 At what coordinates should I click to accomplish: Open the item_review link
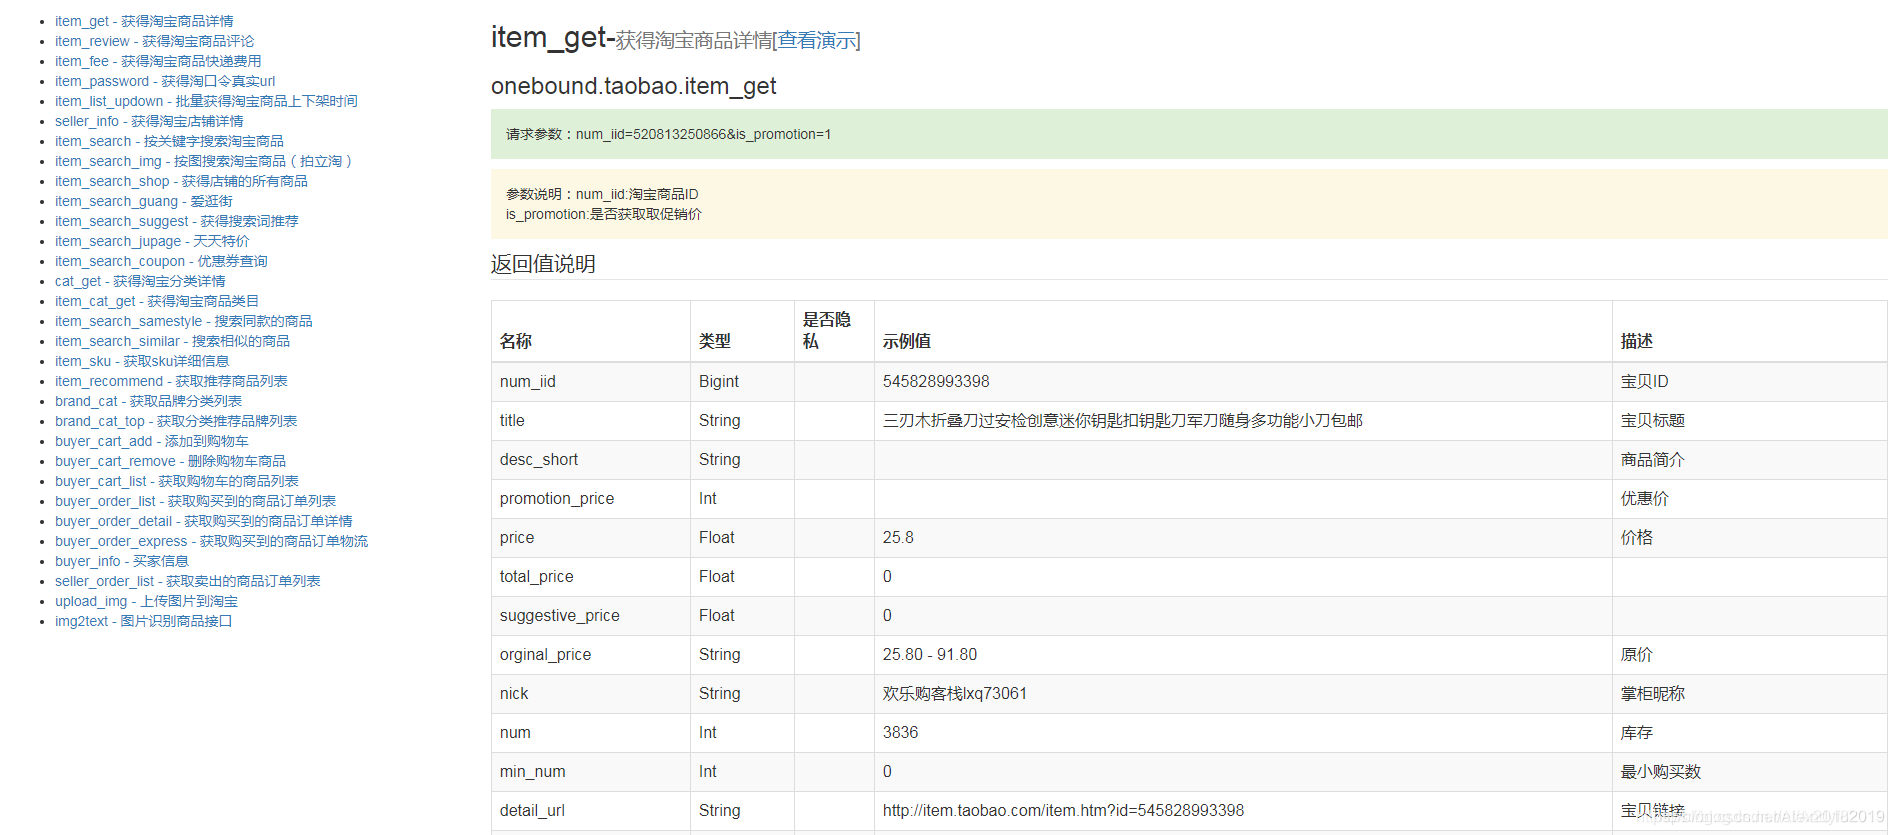[154, 41]
